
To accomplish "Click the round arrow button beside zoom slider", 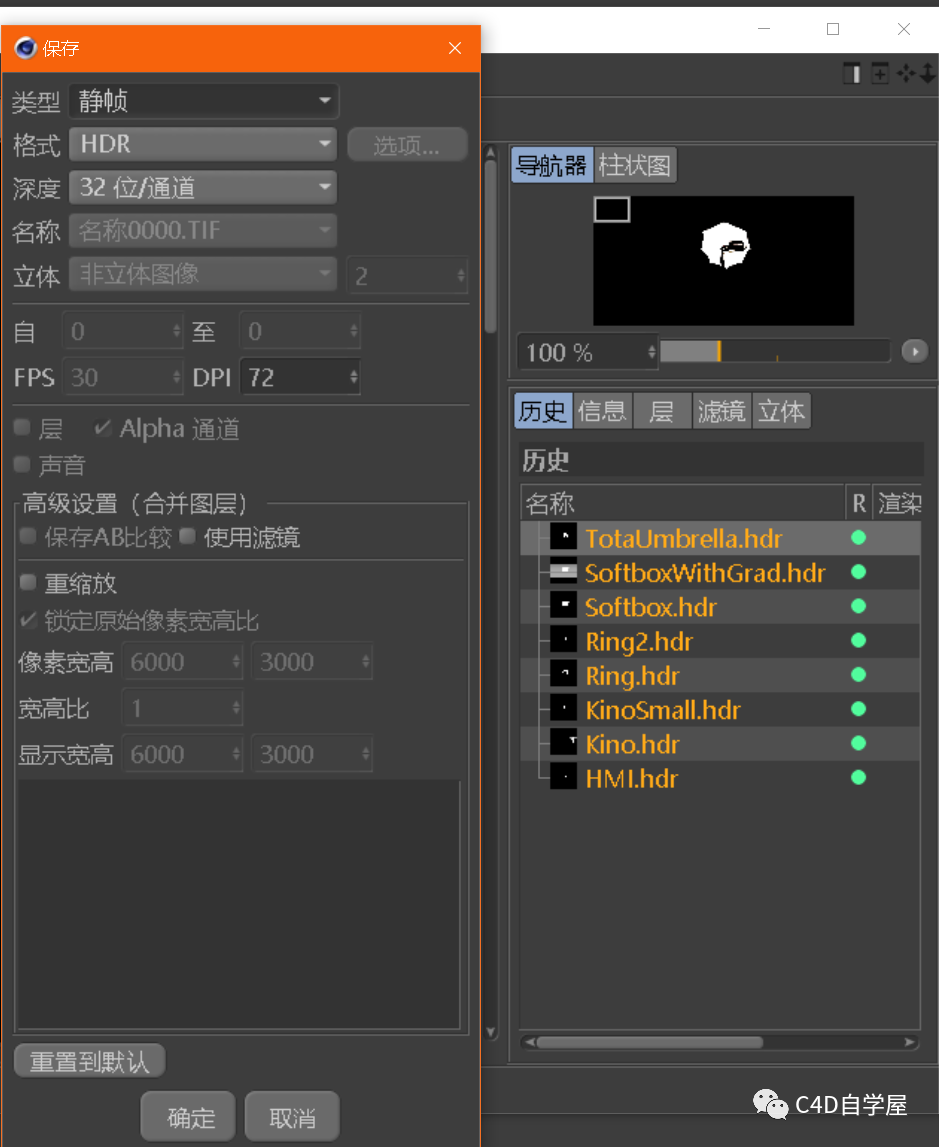I will (x=914, y=351).
